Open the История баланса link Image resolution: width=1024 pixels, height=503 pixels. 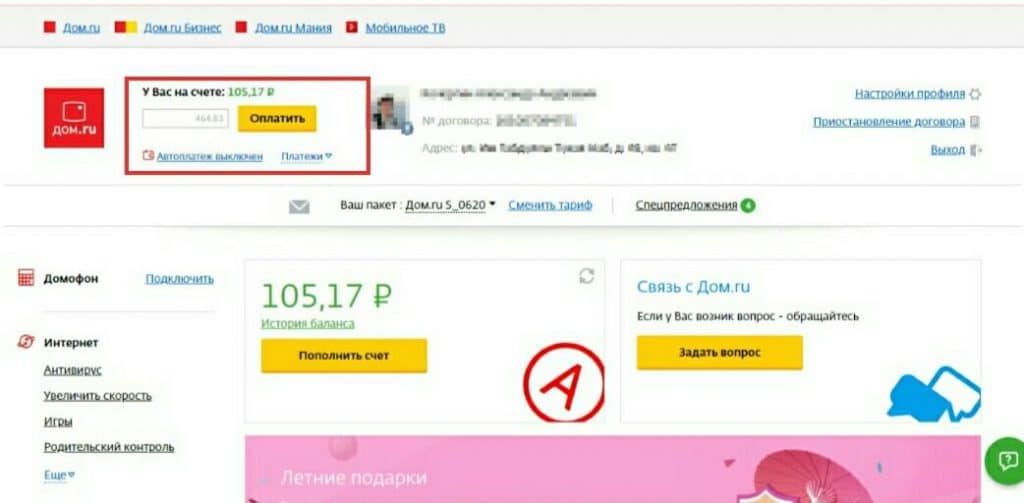(x=308, y=323)
